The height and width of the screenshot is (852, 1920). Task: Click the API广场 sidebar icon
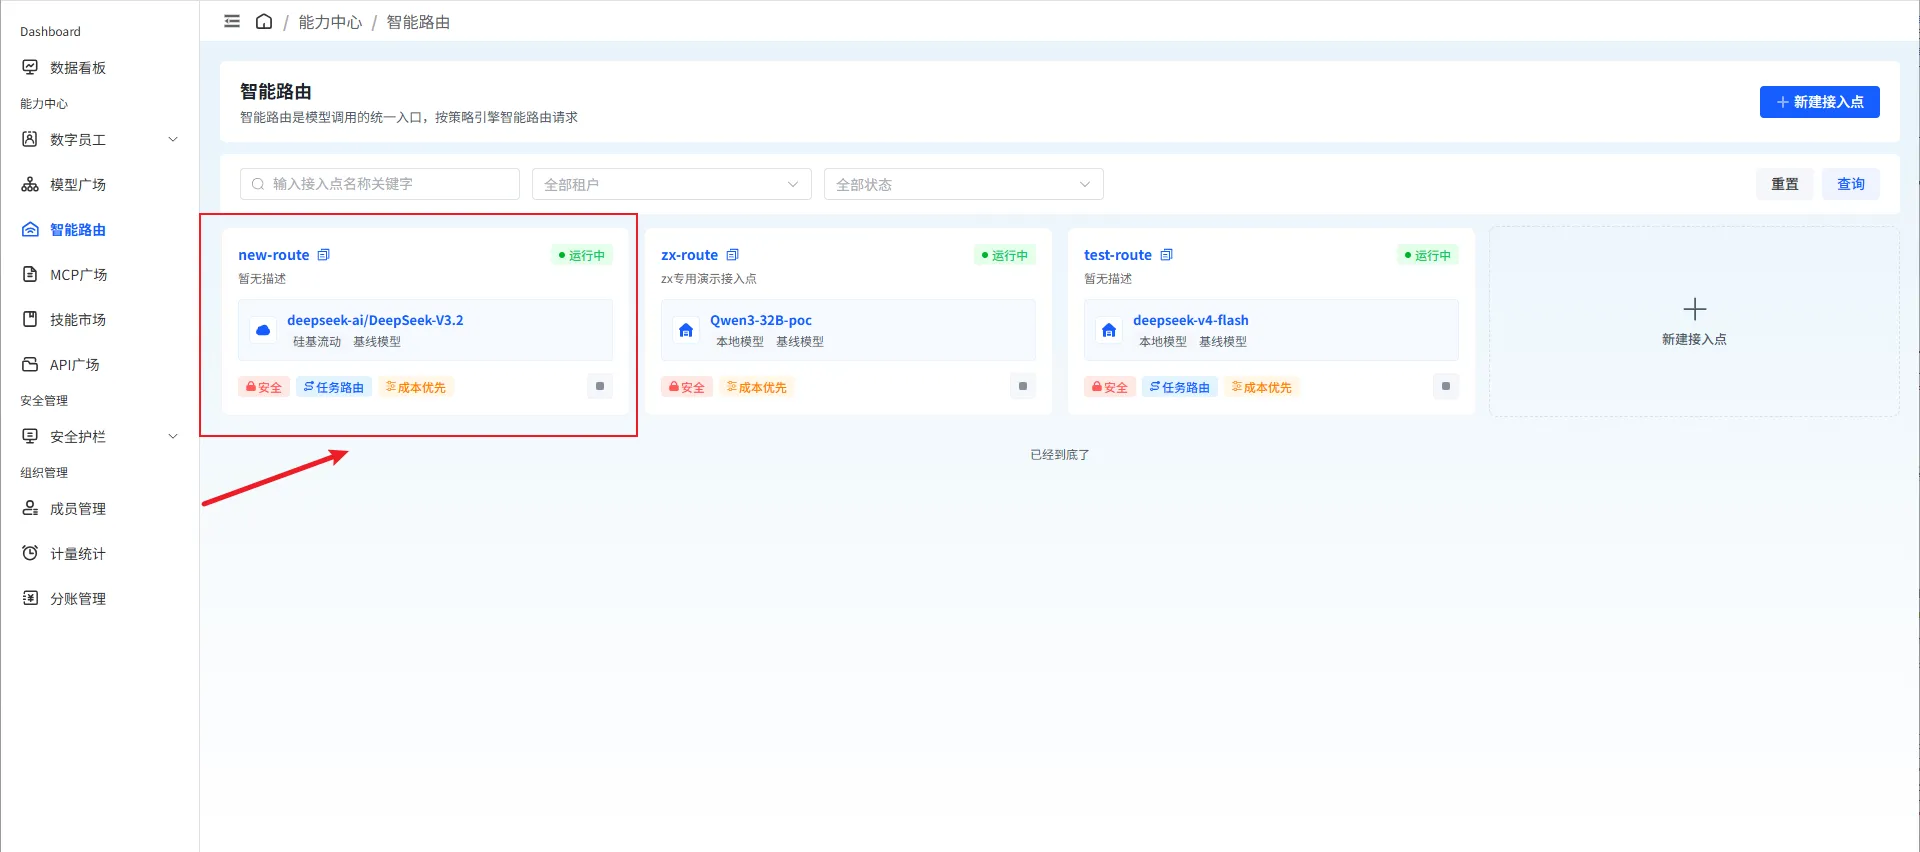(30, 364)
